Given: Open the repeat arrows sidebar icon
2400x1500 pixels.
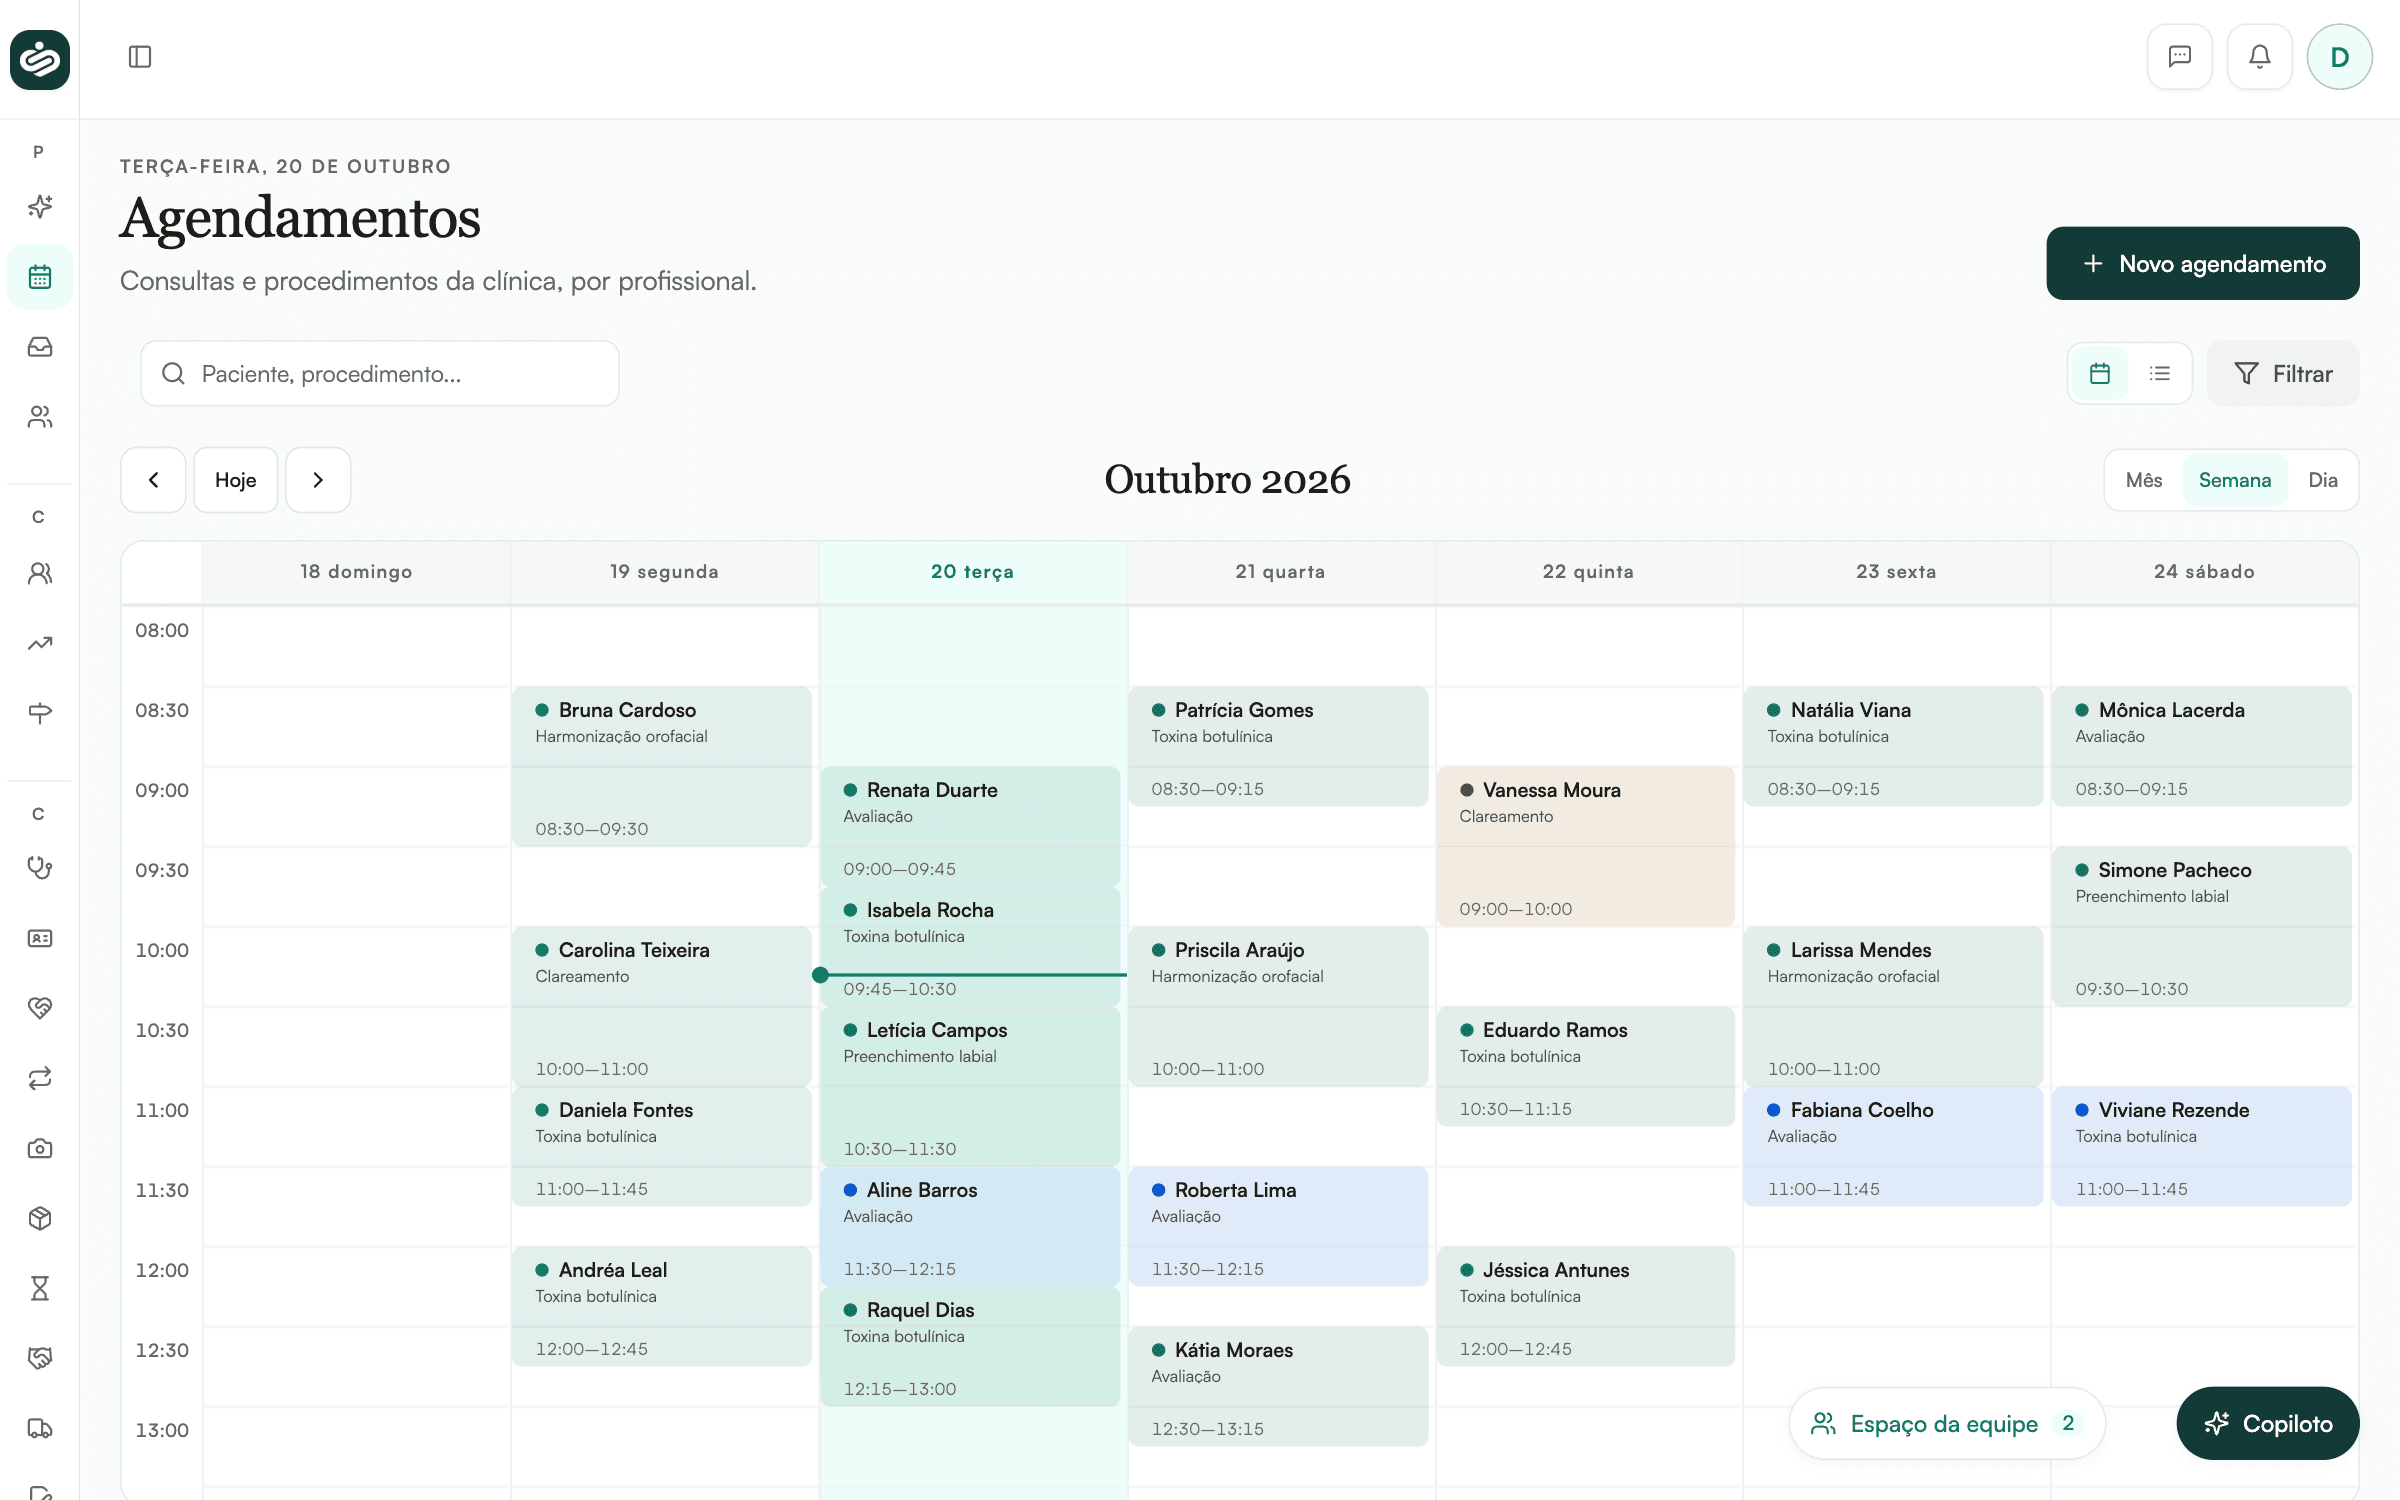Looking at the screenshot, I should pos(40,1078).
